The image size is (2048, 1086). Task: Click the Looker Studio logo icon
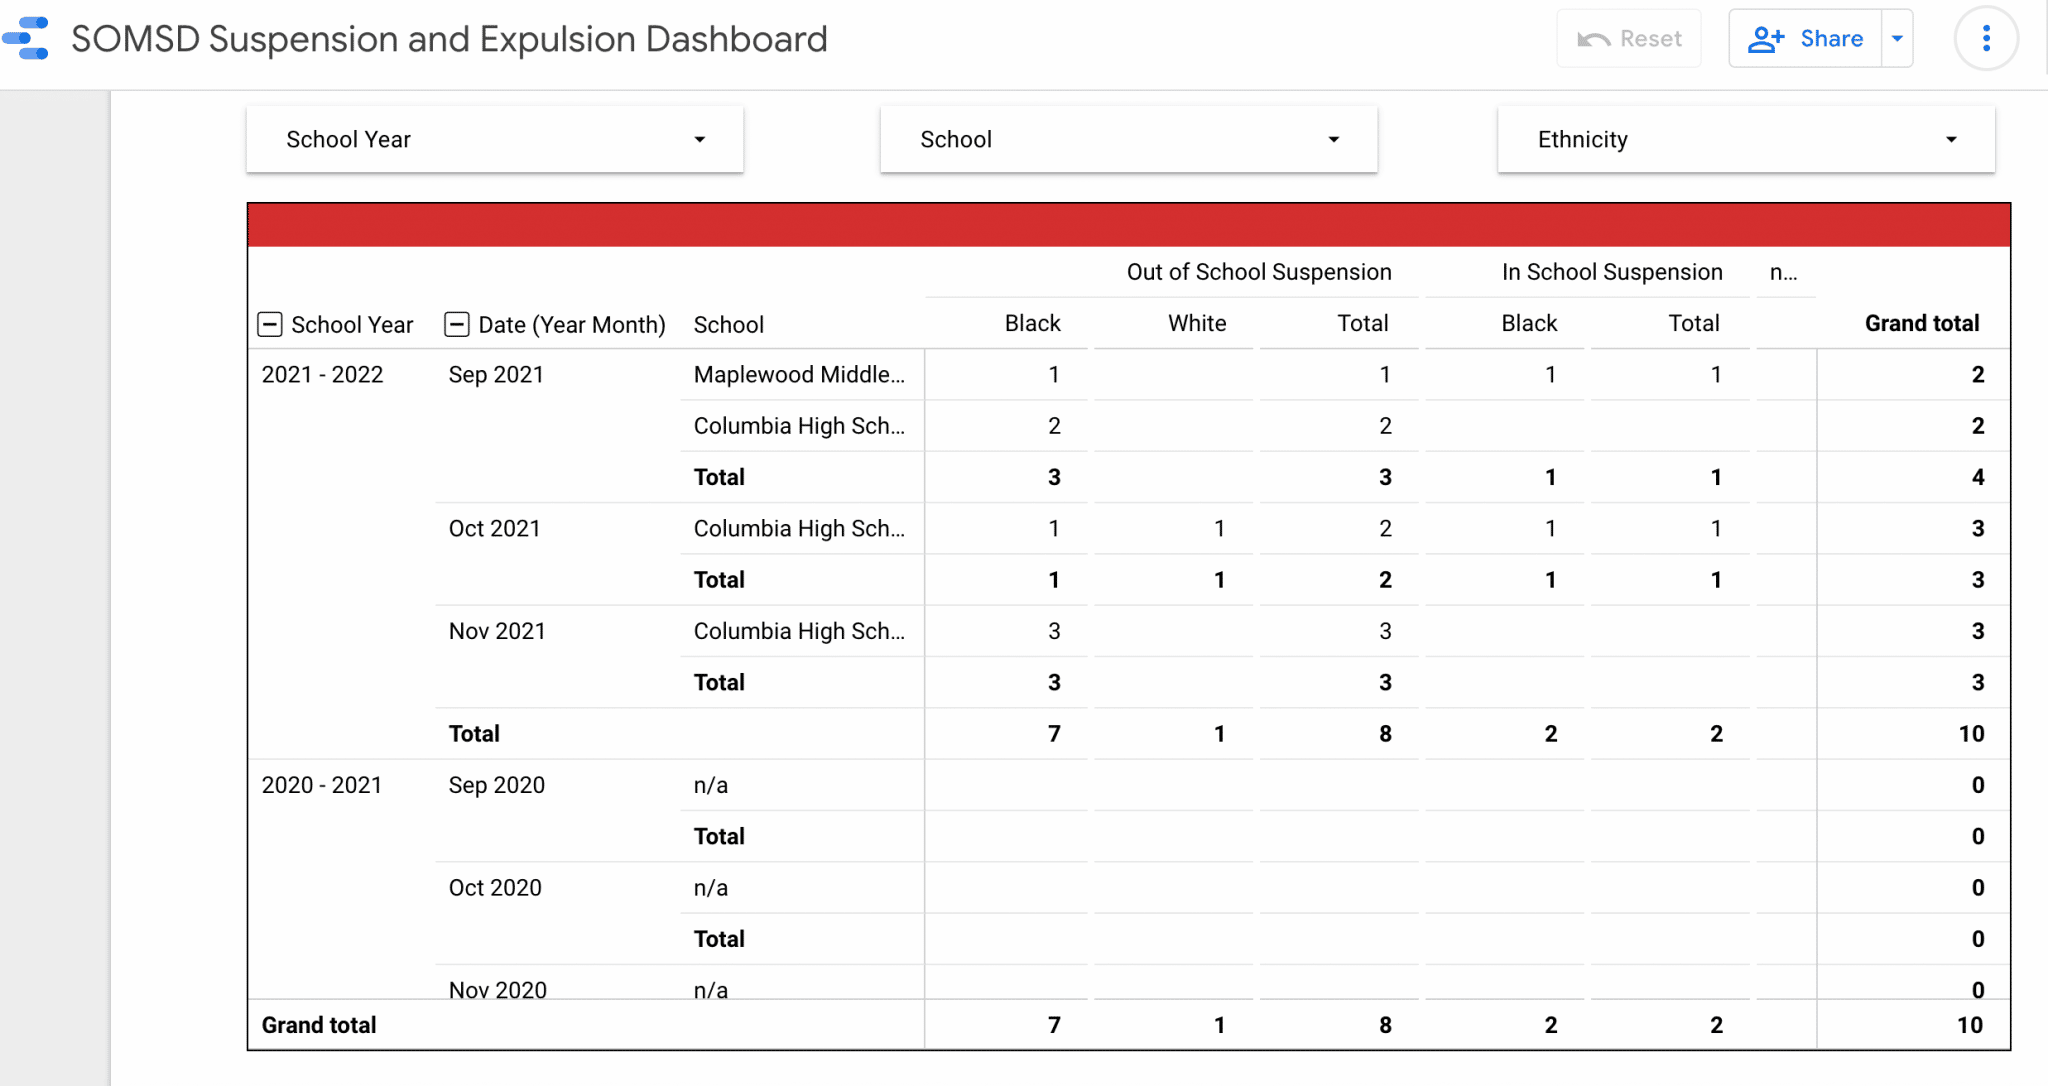(x=27, y=38)
